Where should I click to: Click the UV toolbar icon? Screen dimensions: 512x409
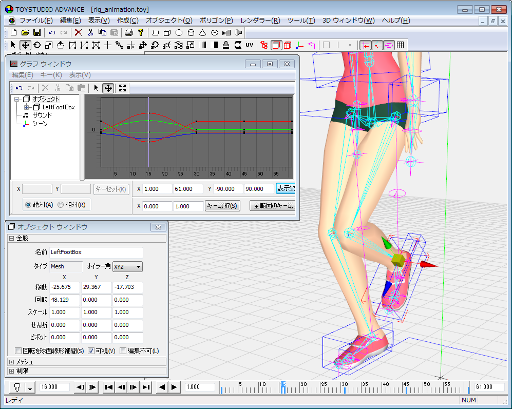click(249, 45)
